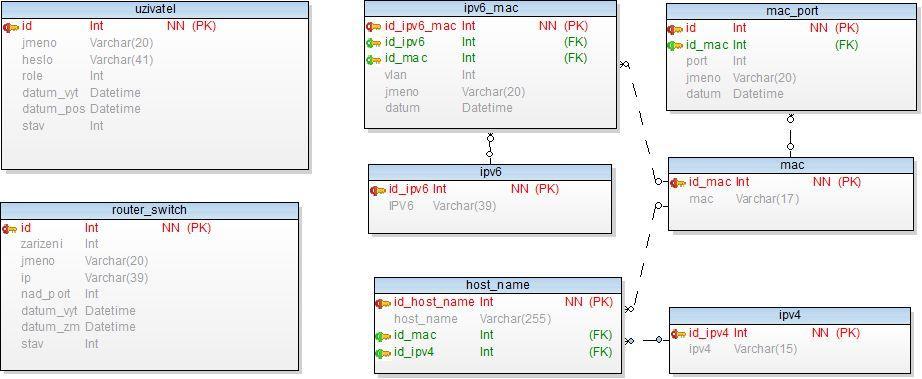
Task: Click the green key icon beside id_ipv4 in host_name
Action: point(383,353)
